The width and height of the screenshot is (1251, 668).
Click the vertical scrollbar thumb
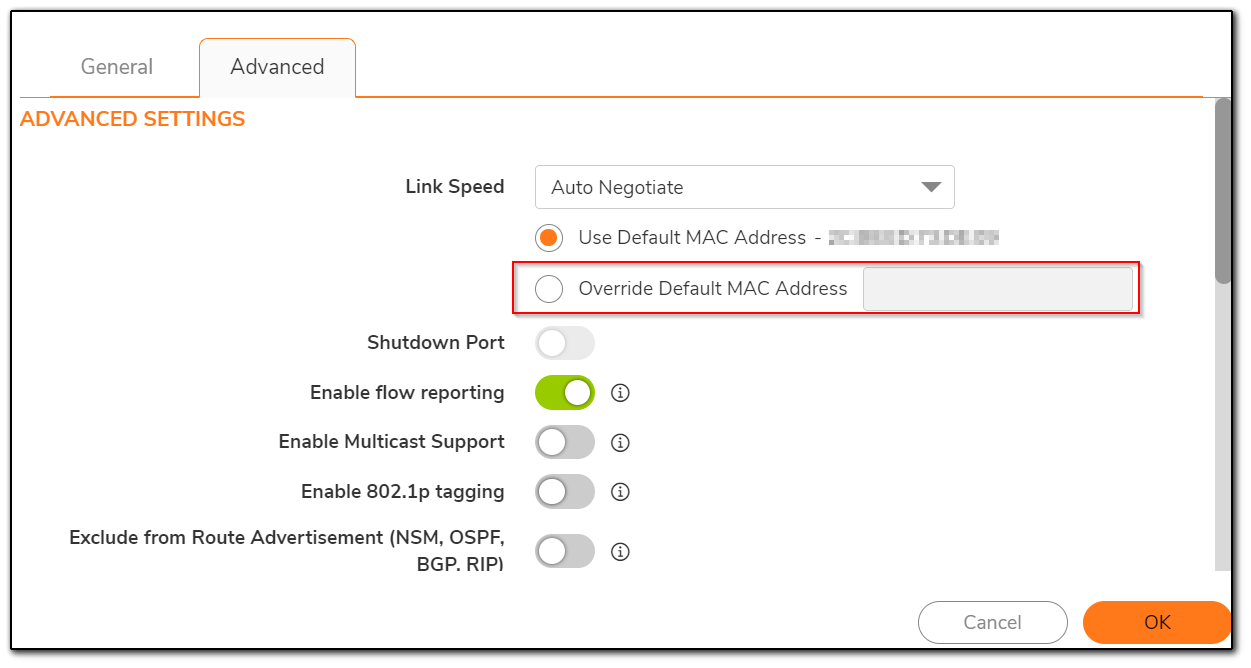(x=1222, y=190)
